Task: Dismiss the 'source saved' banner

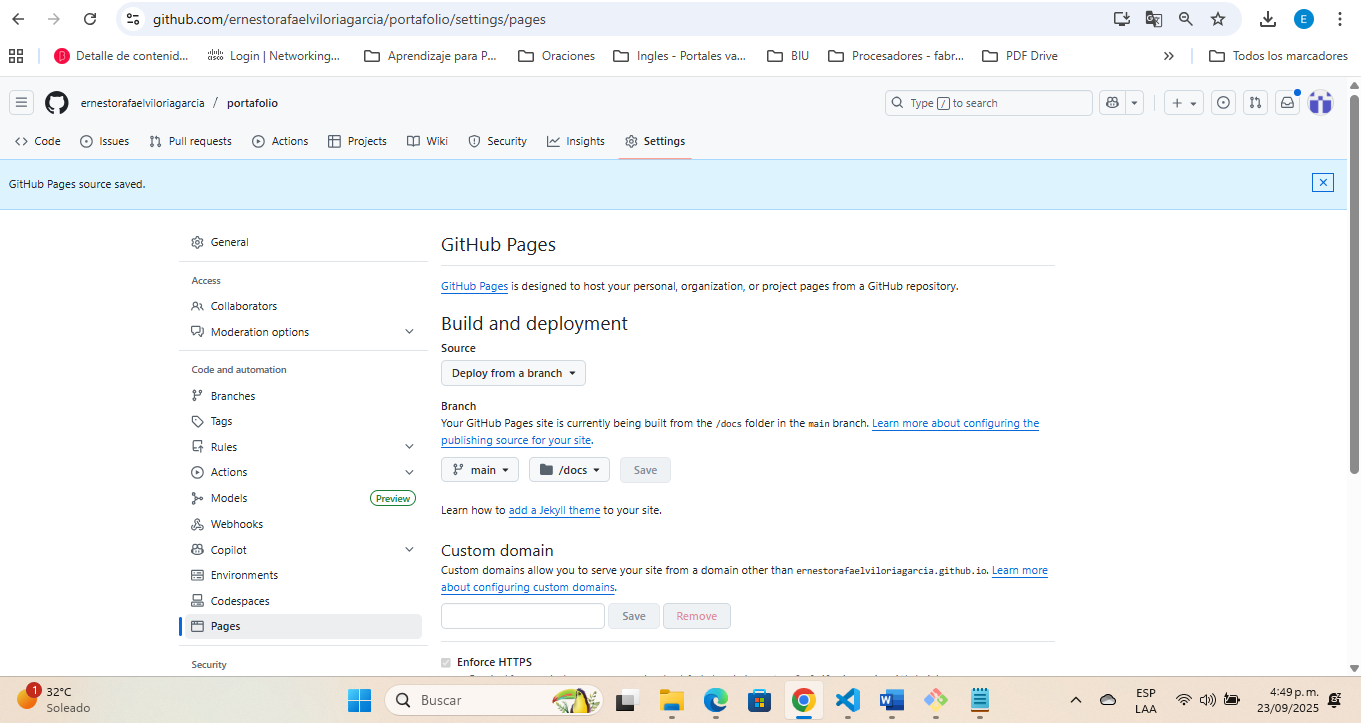Action: pyautogui.click(x=1323, y=182)
